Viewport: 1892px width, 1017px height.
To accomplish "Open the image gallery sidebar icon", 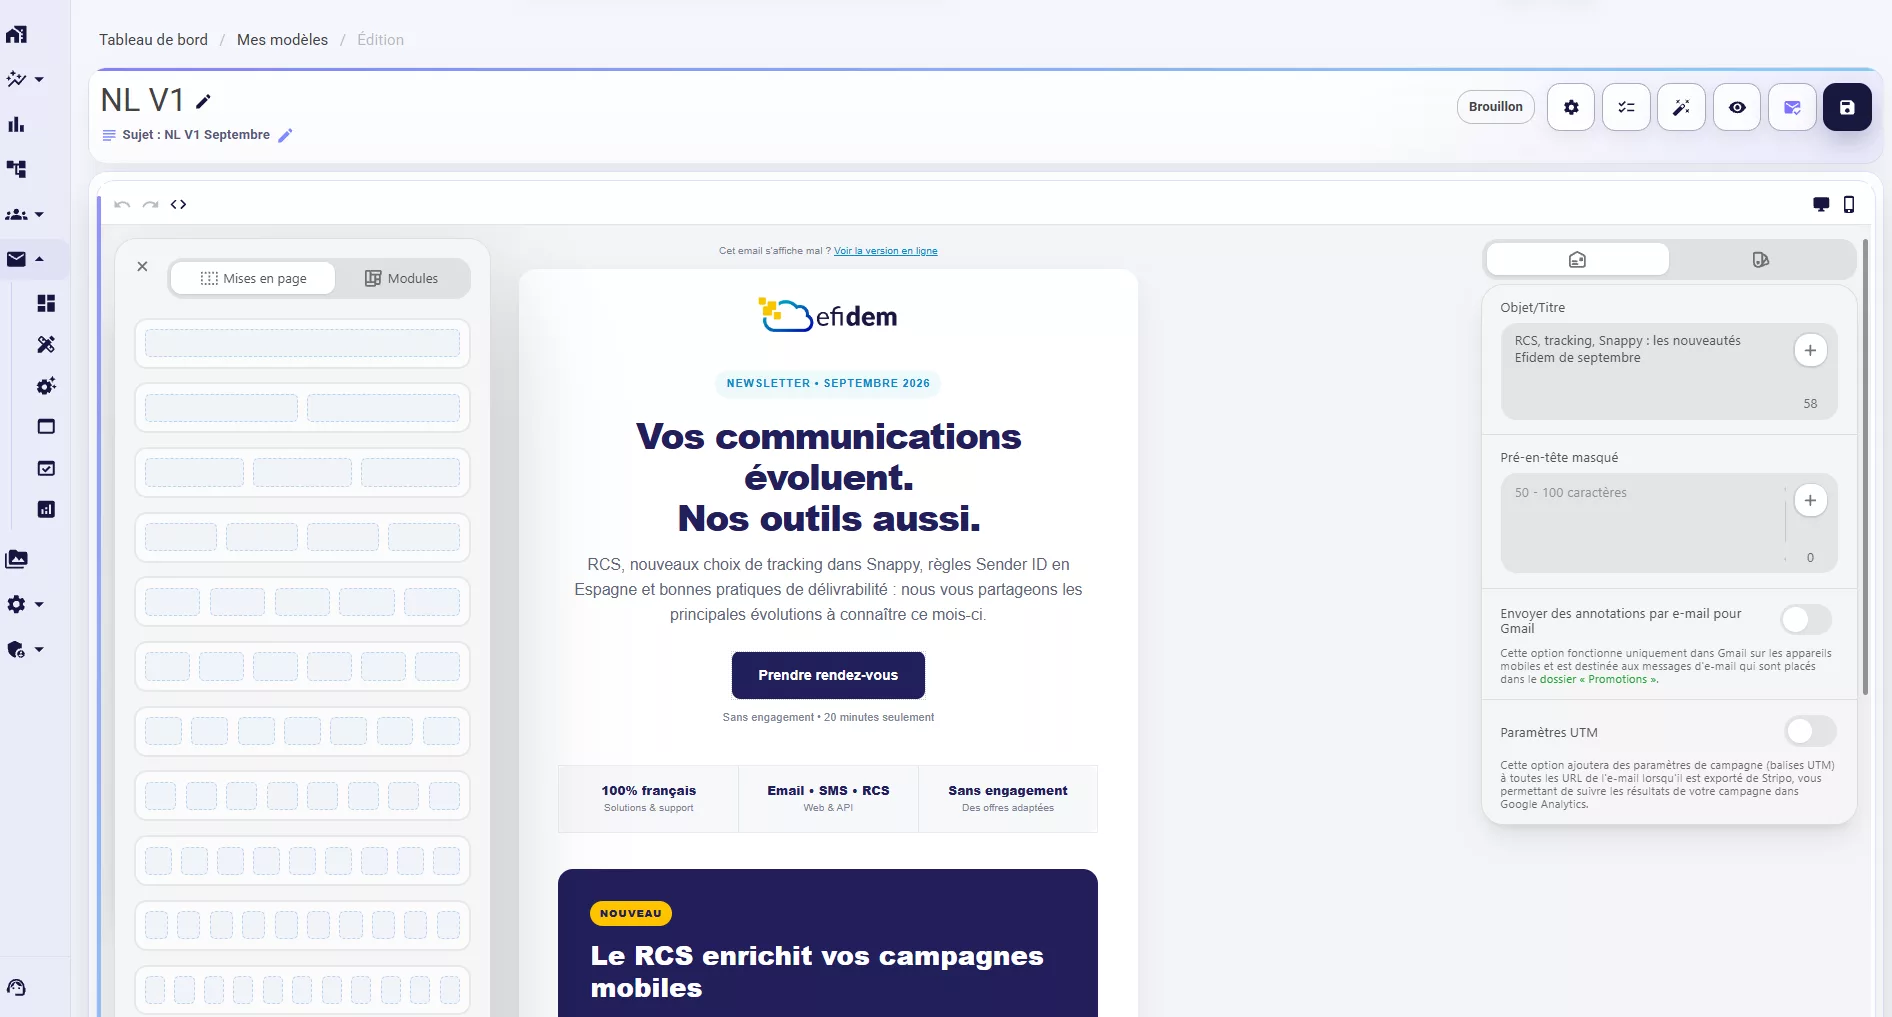I will [x=16, y=559].
